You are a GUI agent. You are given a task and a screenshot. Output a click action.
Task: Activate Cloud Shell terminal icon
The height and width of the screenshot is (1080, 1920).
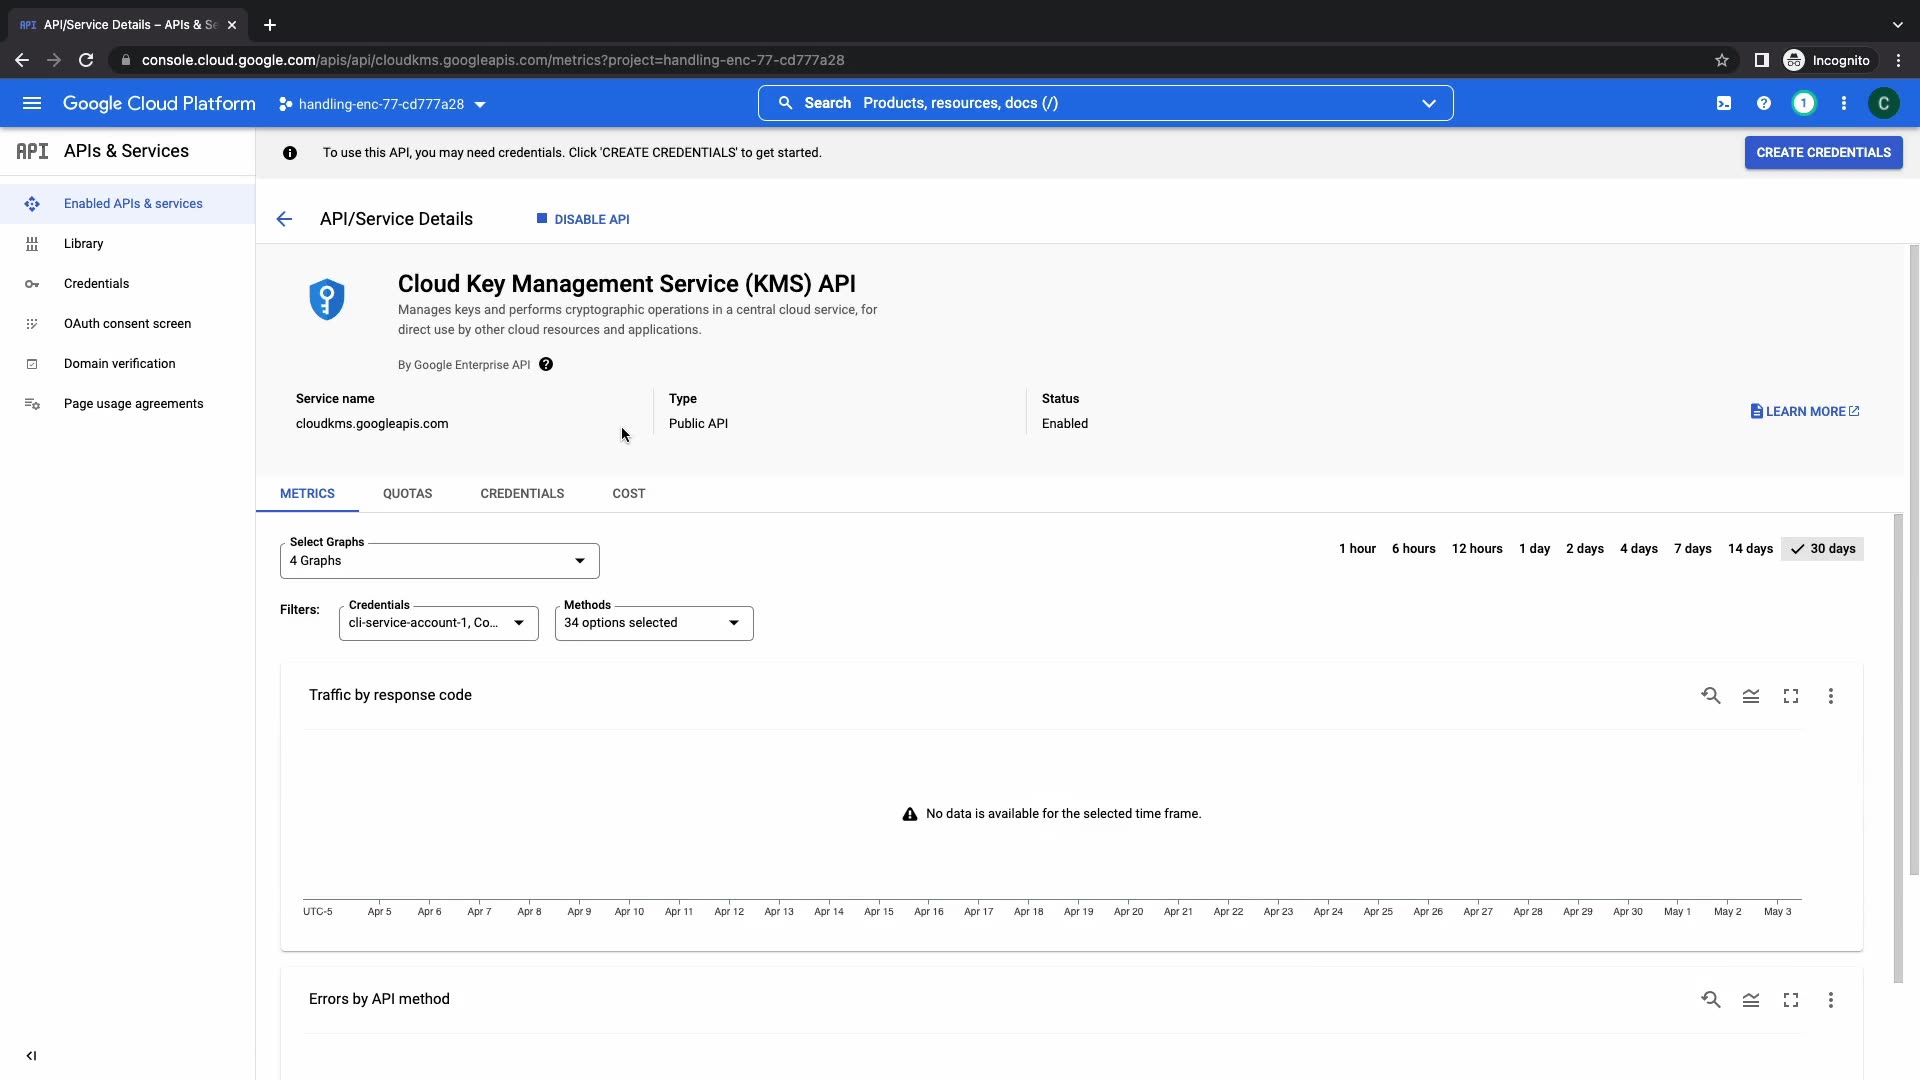tap(1724, 103)
